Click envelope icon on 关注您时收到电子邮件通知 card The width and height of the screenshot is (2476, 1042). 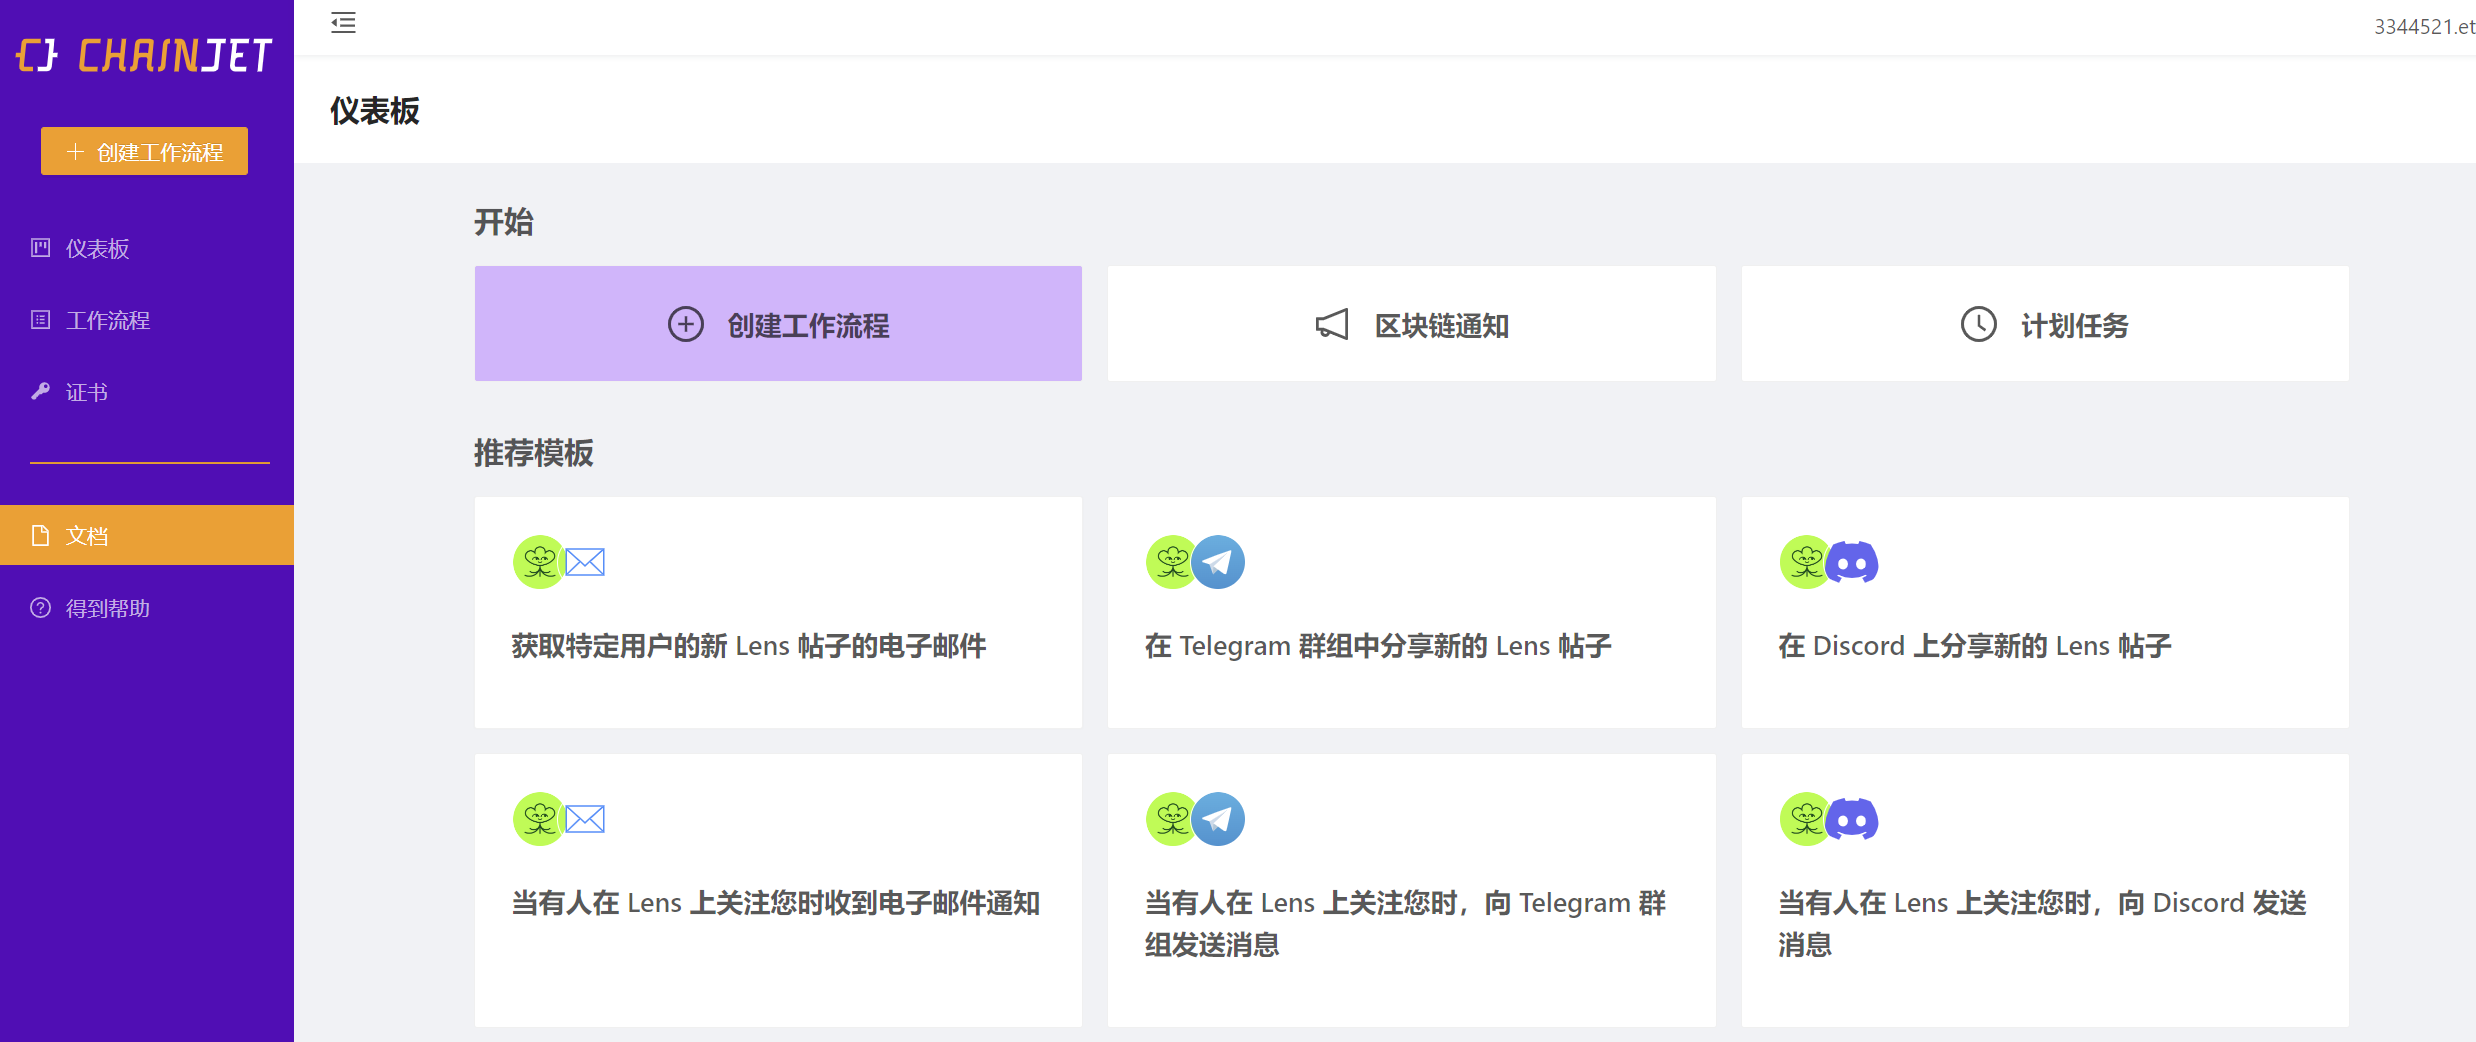pos(585,819)
